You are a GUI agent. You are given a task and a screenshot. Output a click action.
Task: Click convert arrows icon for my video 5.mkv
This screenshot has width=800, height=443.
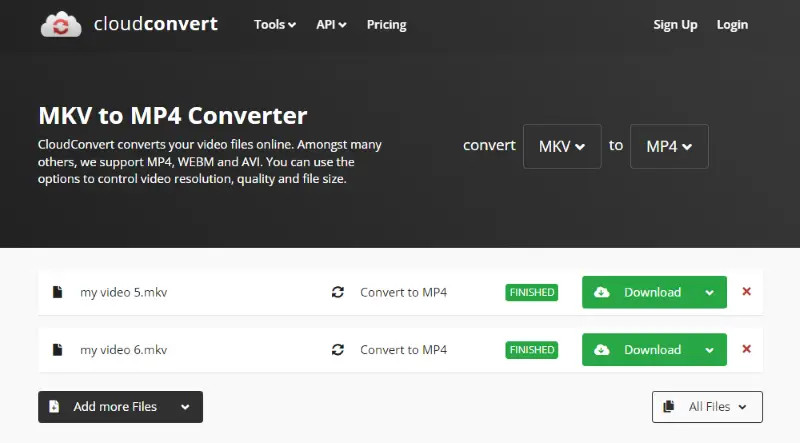tap(338, 292)
